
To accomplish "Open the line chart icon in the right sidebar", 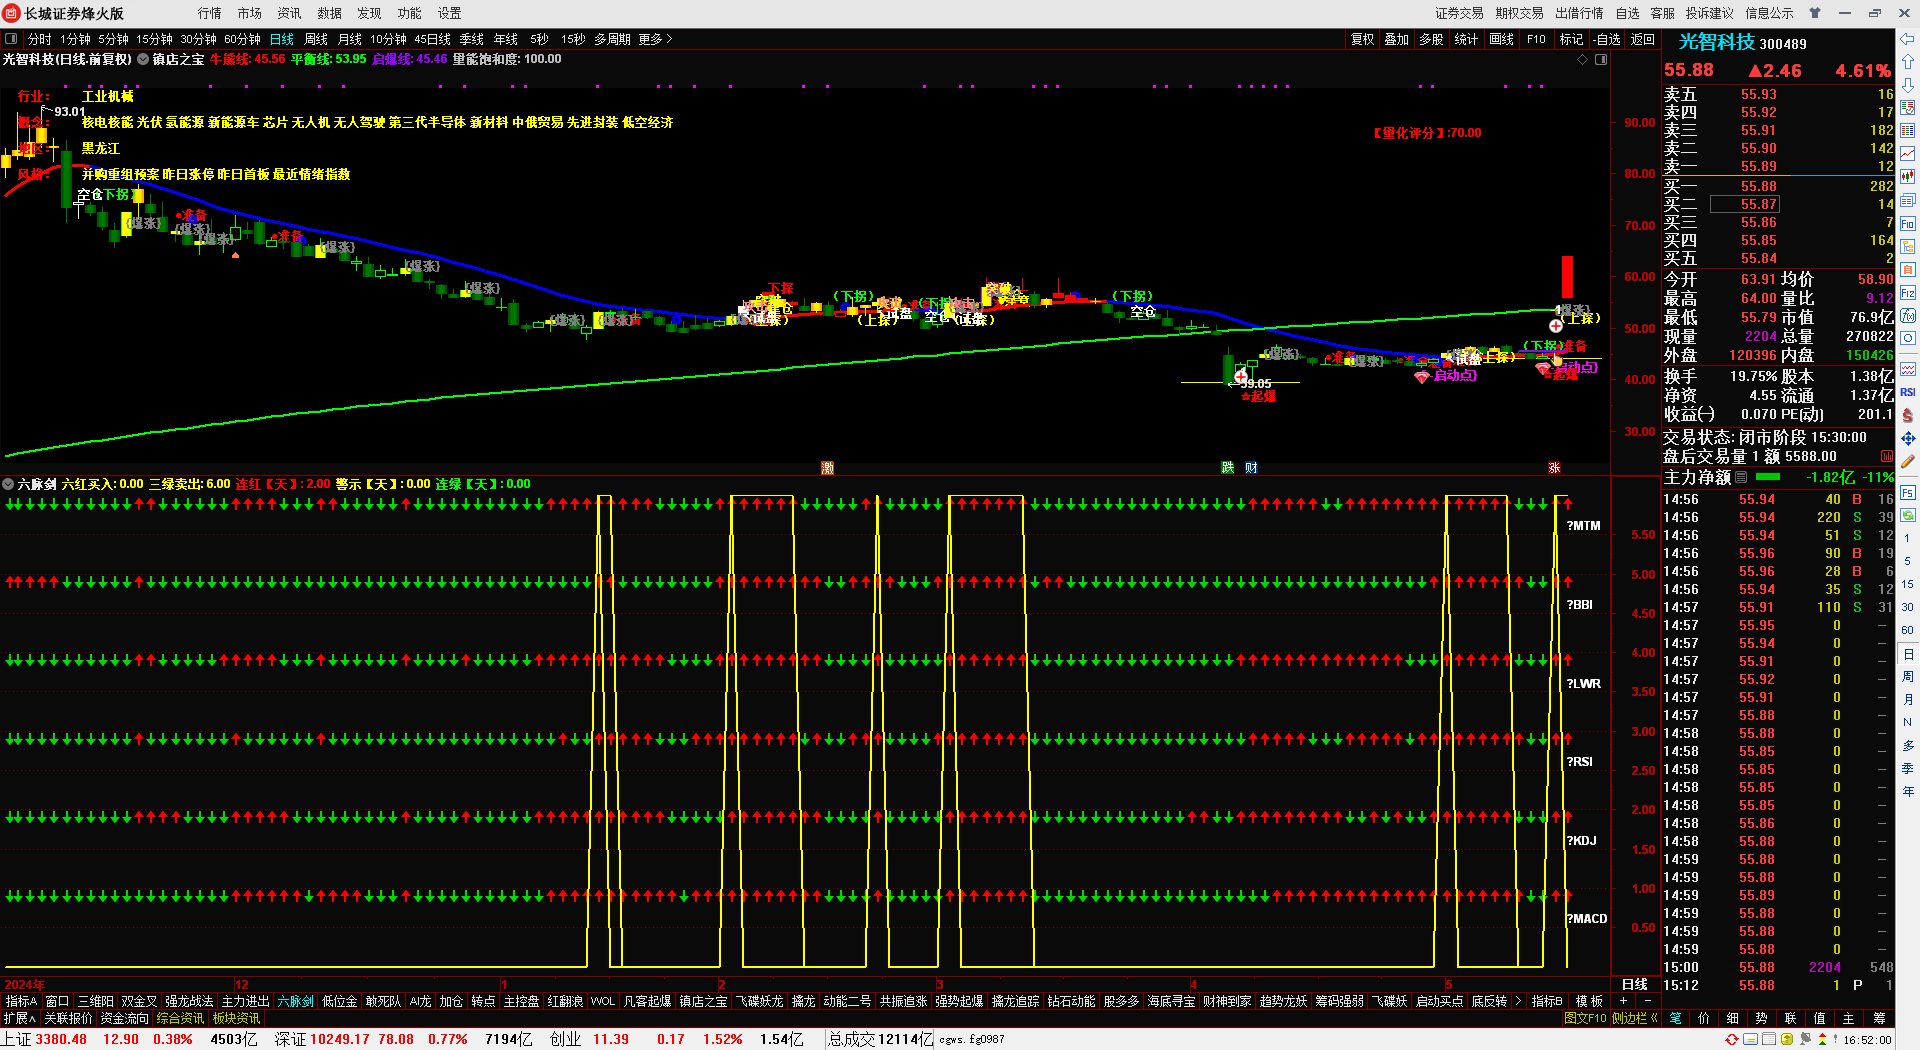I will coord(1908,153).
